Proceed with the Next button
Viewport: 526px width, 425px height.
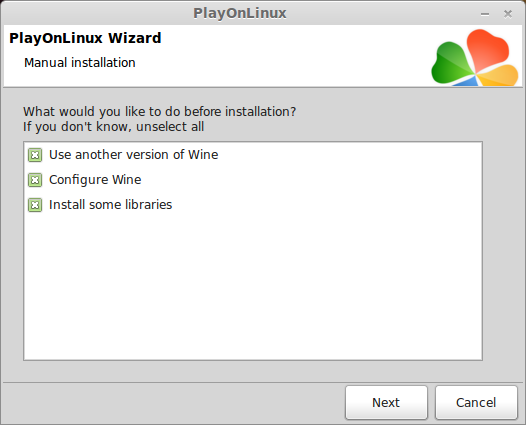pyautogui.click(x=386, y=403)
